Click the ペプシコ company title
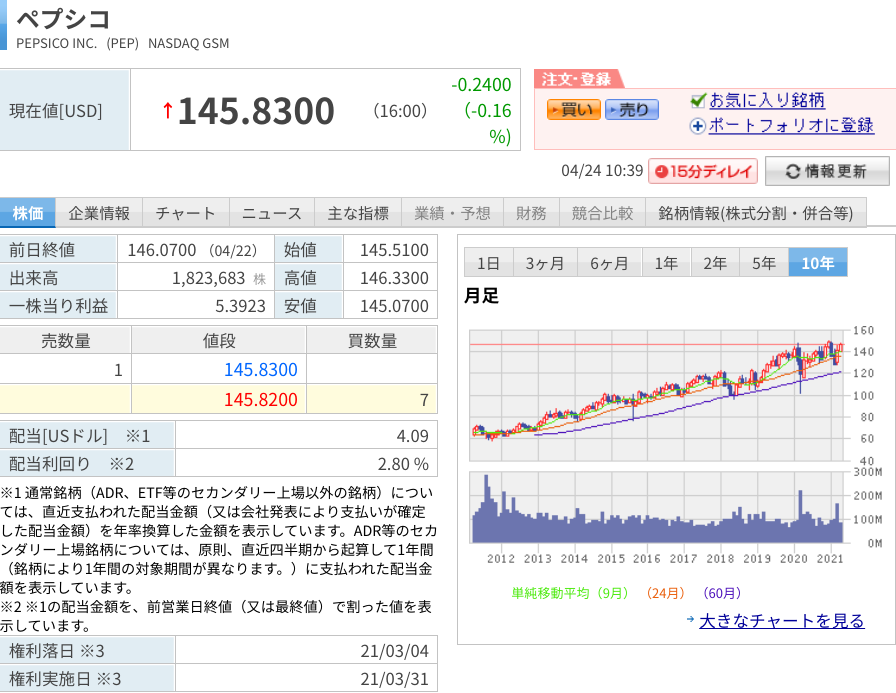 [x=63, y=19]
